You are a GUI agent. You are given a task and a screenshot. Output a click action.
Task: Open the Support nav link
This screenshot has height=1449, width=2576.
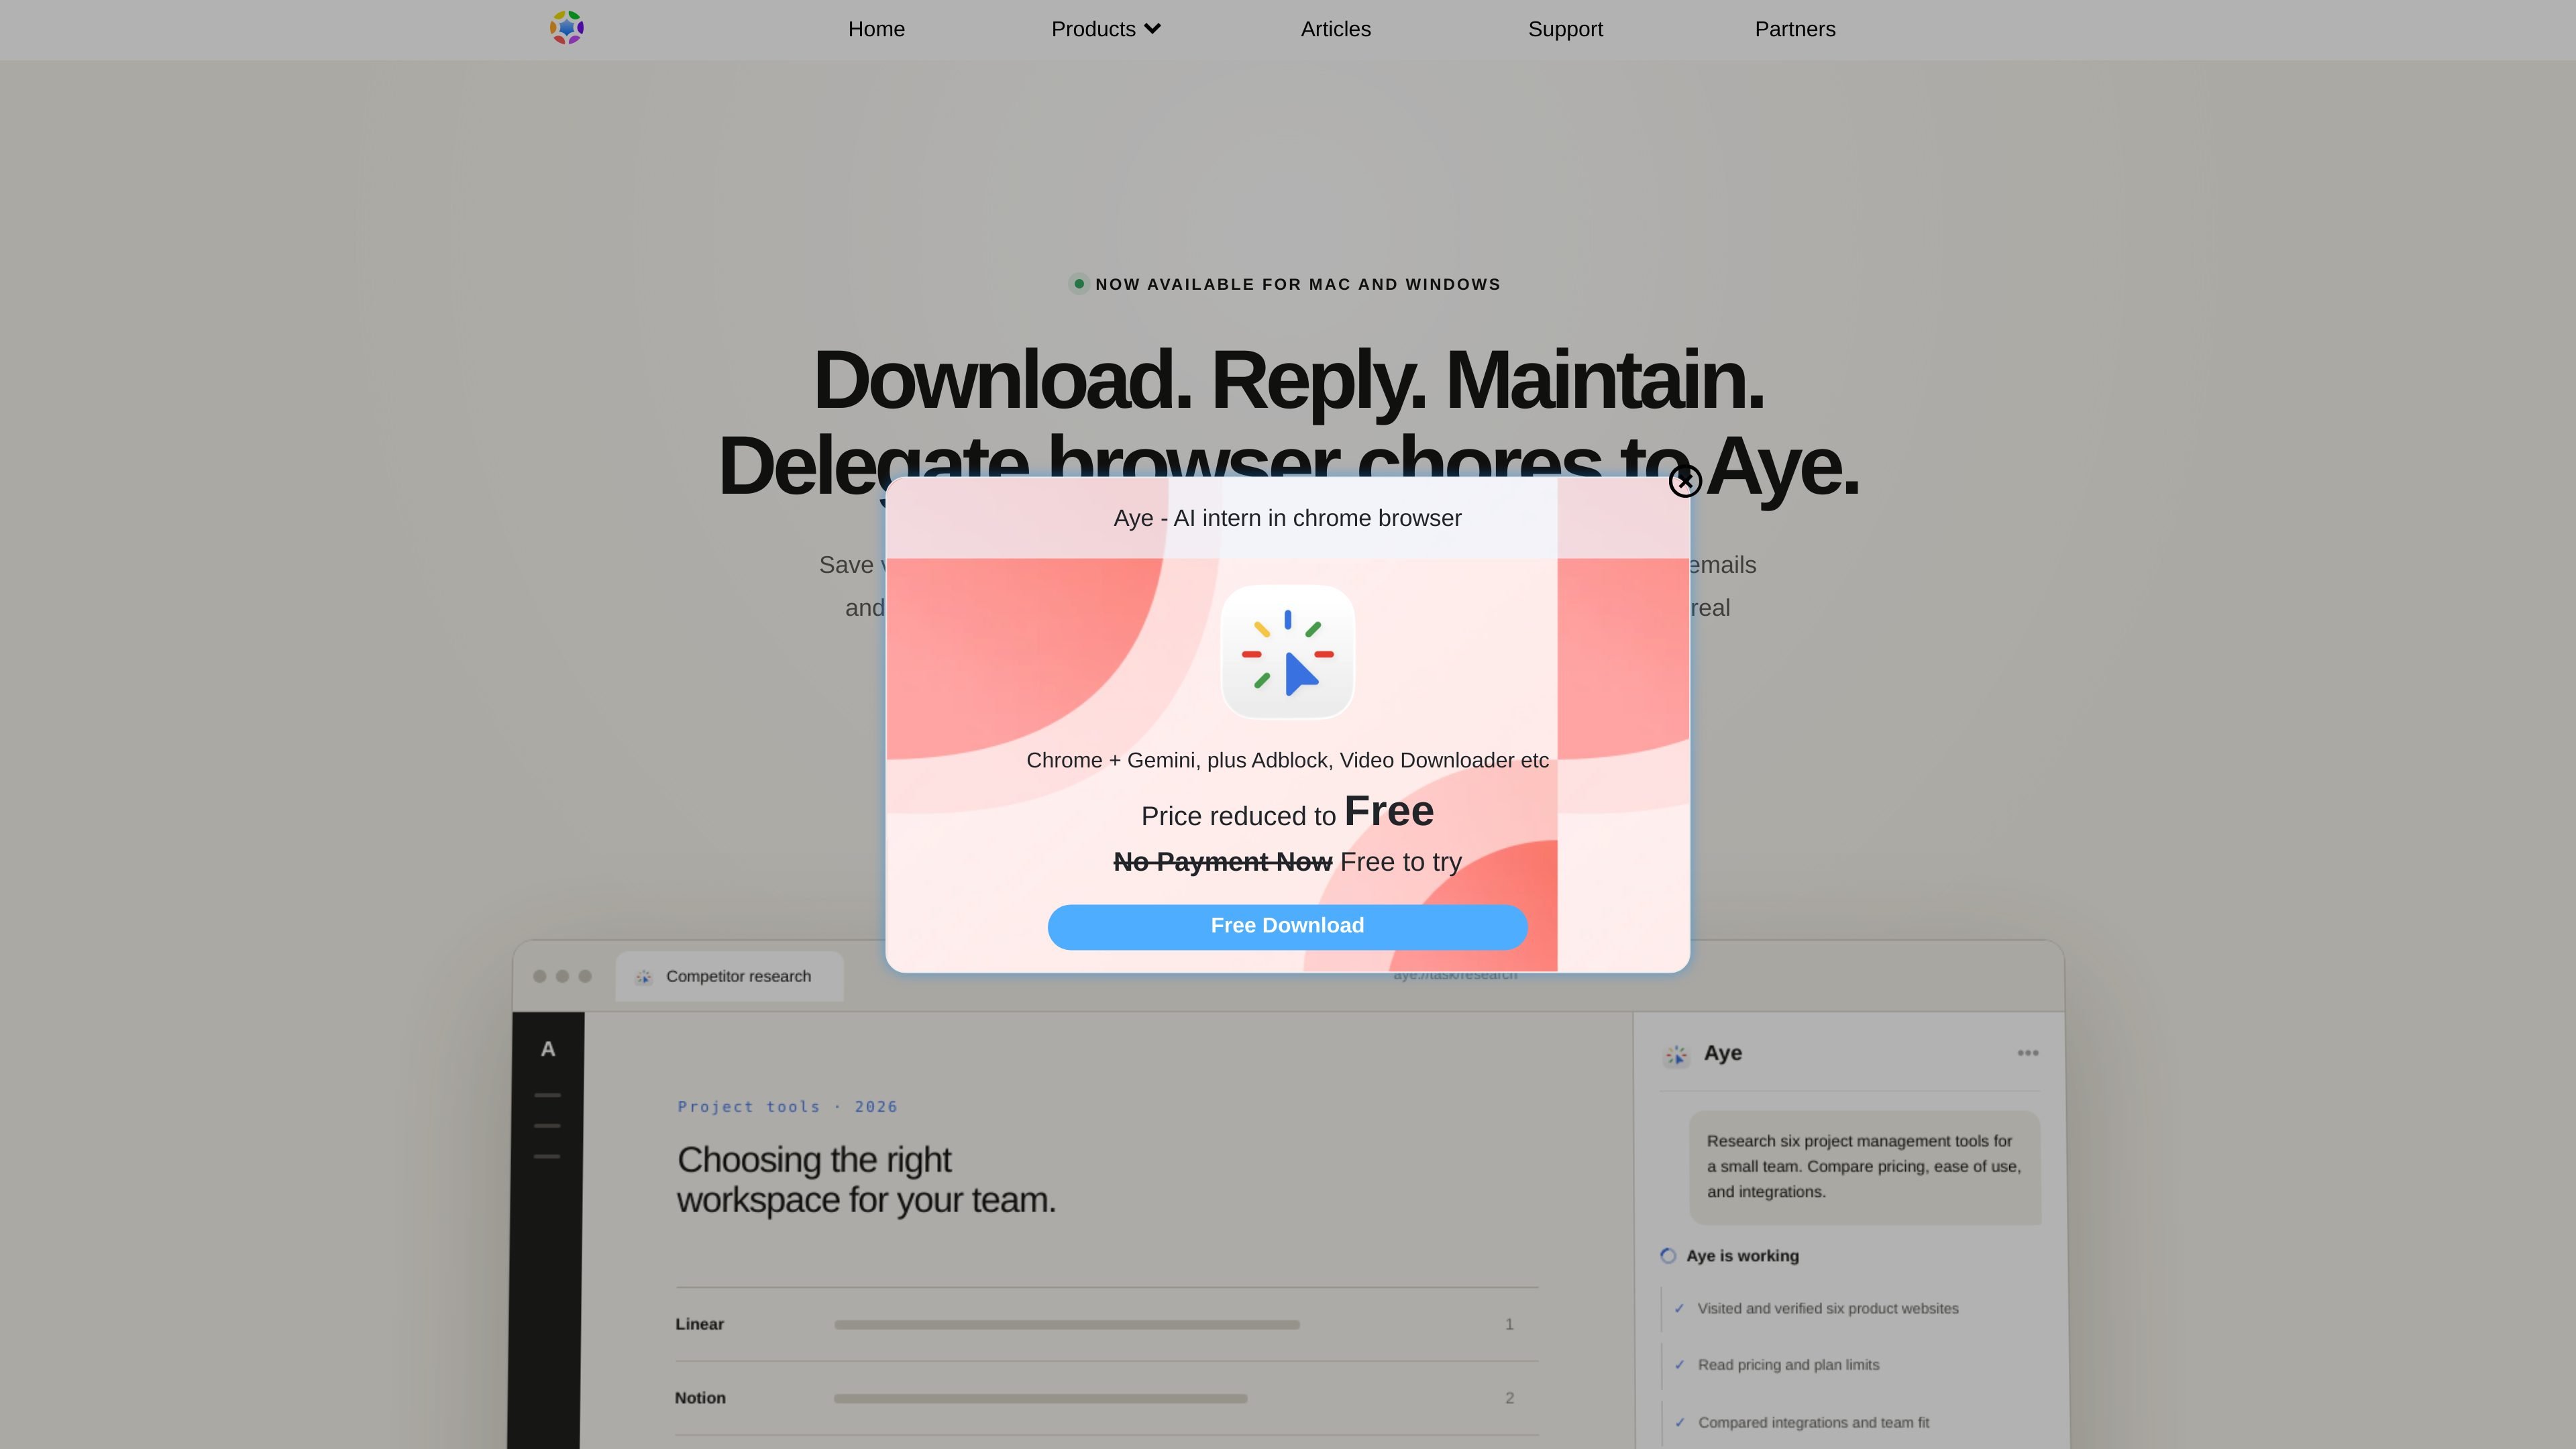click(x=1565, y=29)
